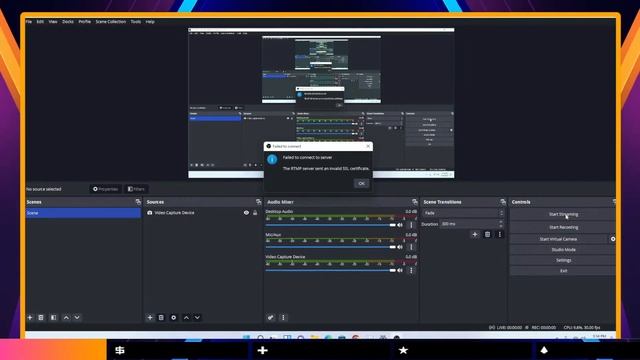This screenshot has width=640, height=360.
Task: Open the Tools menu
Action: coord(136,22)
